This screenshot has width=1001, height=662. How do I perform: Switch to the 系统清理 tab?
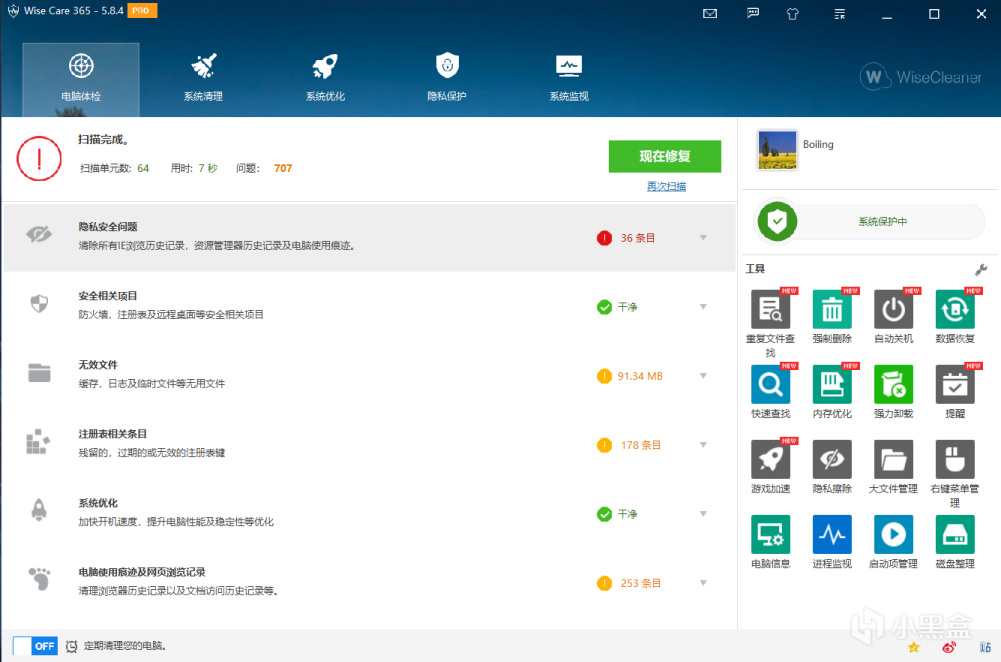203,79
